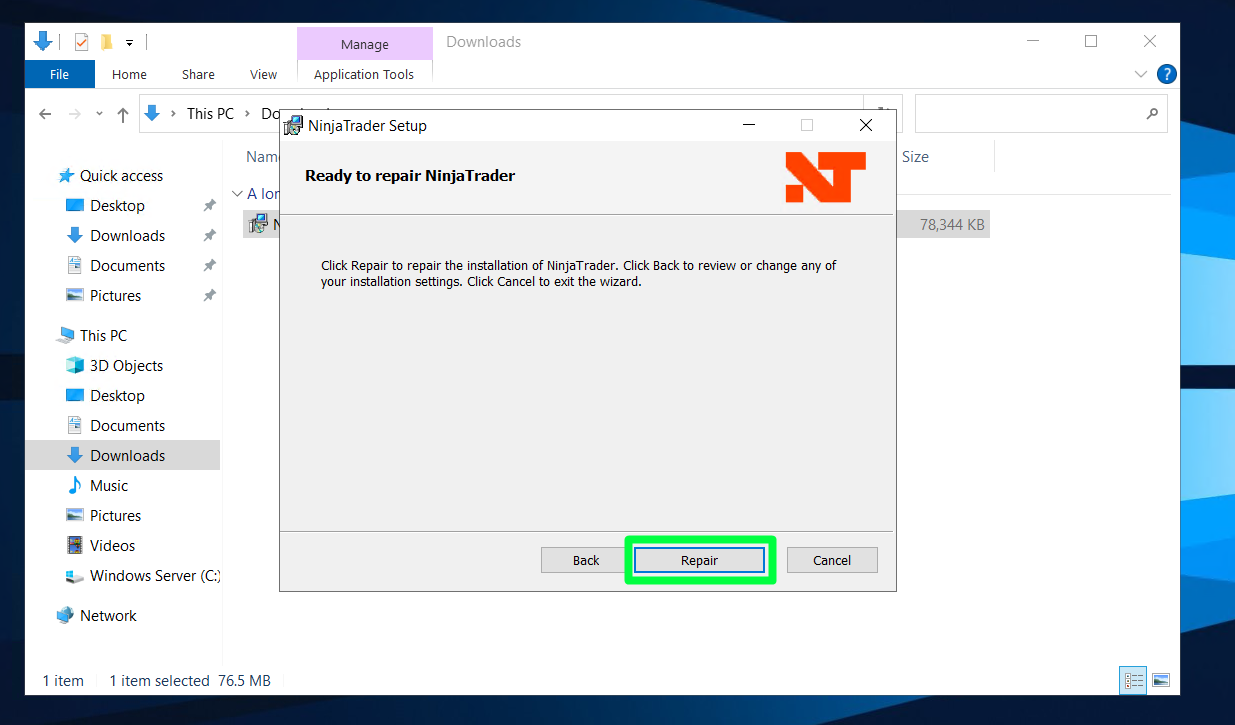Click the Network icon in sidebar

point(66,616)
